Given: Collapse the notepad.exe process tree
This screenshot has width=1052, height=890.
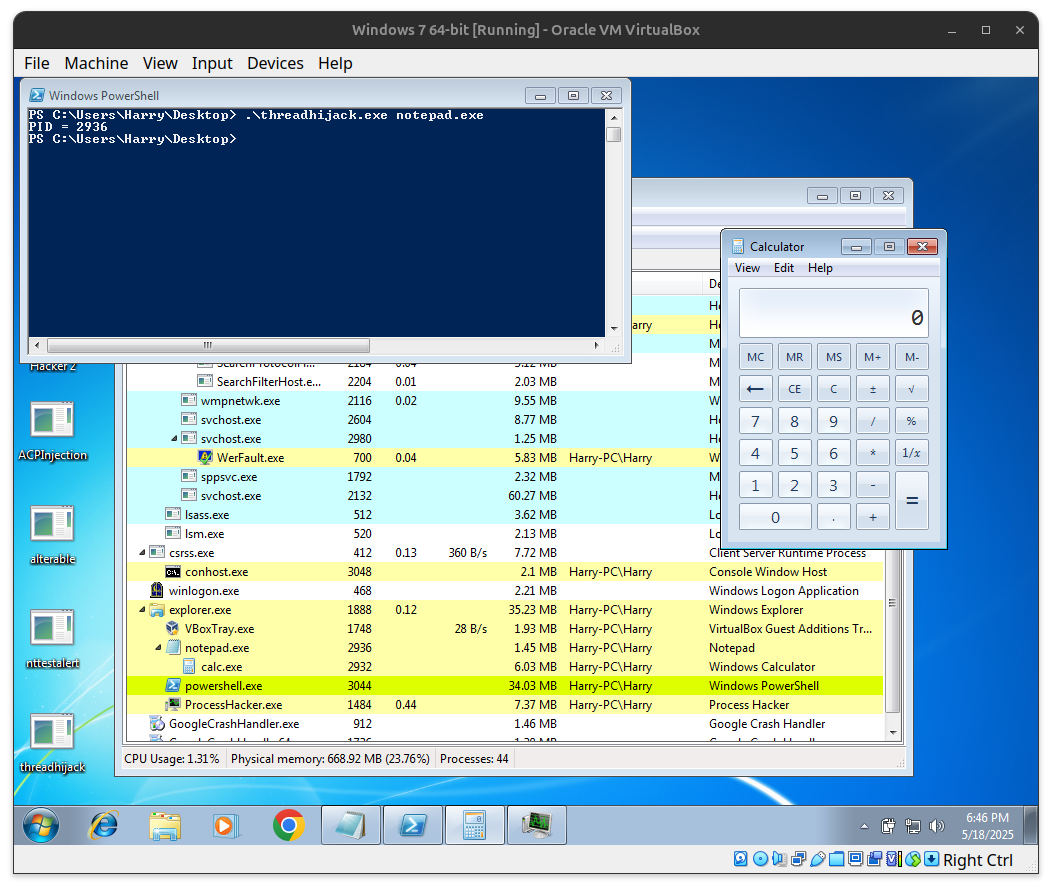Looking at the screenshot, I should click(158, 648).
